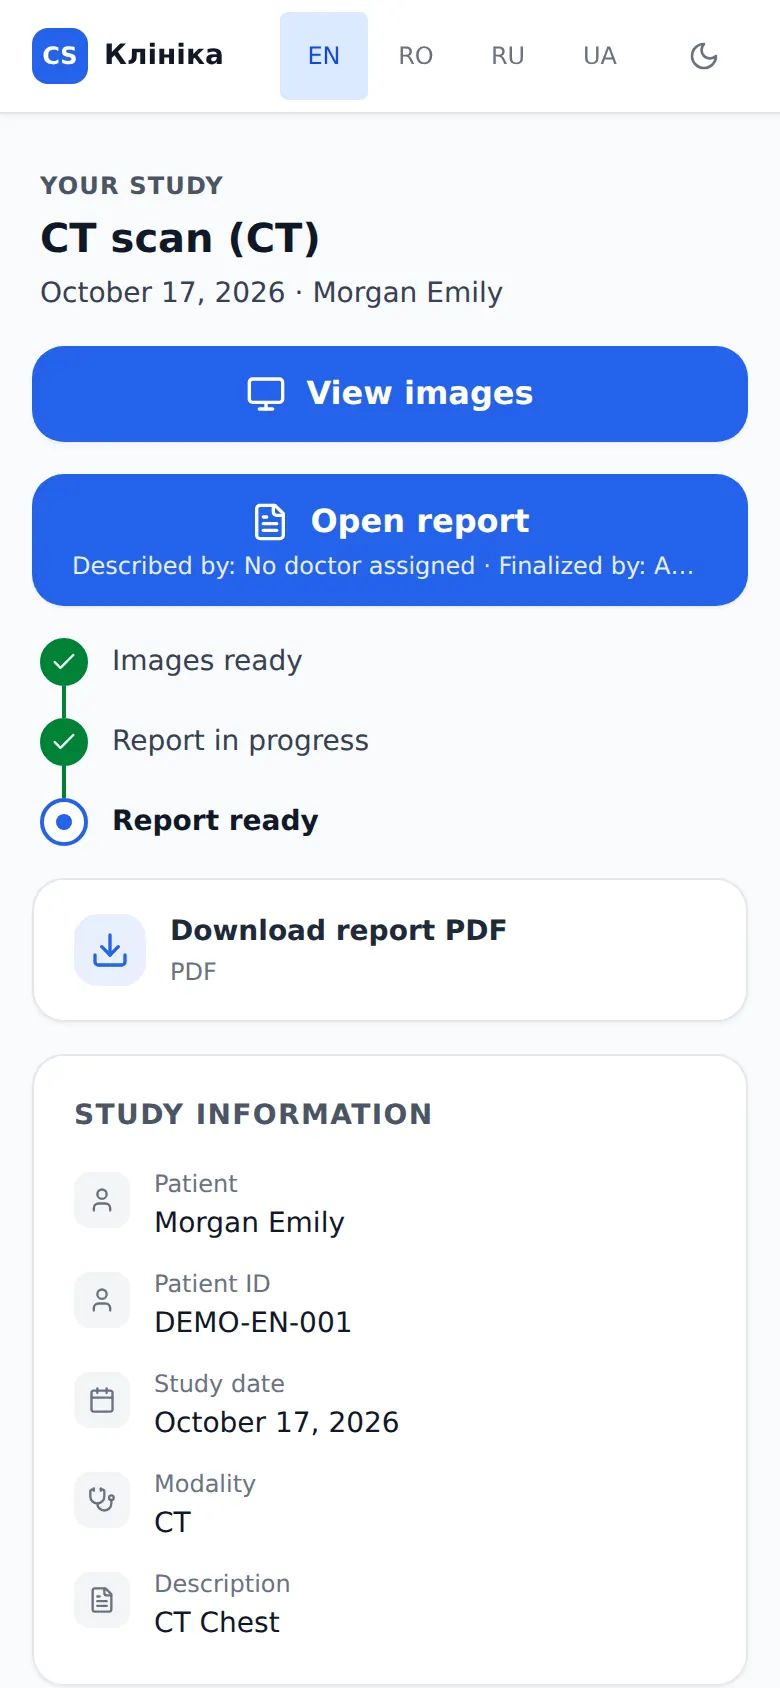This screenshot has height=1688, width=780.
Task: Open the View images button
Action: (390, 394)
